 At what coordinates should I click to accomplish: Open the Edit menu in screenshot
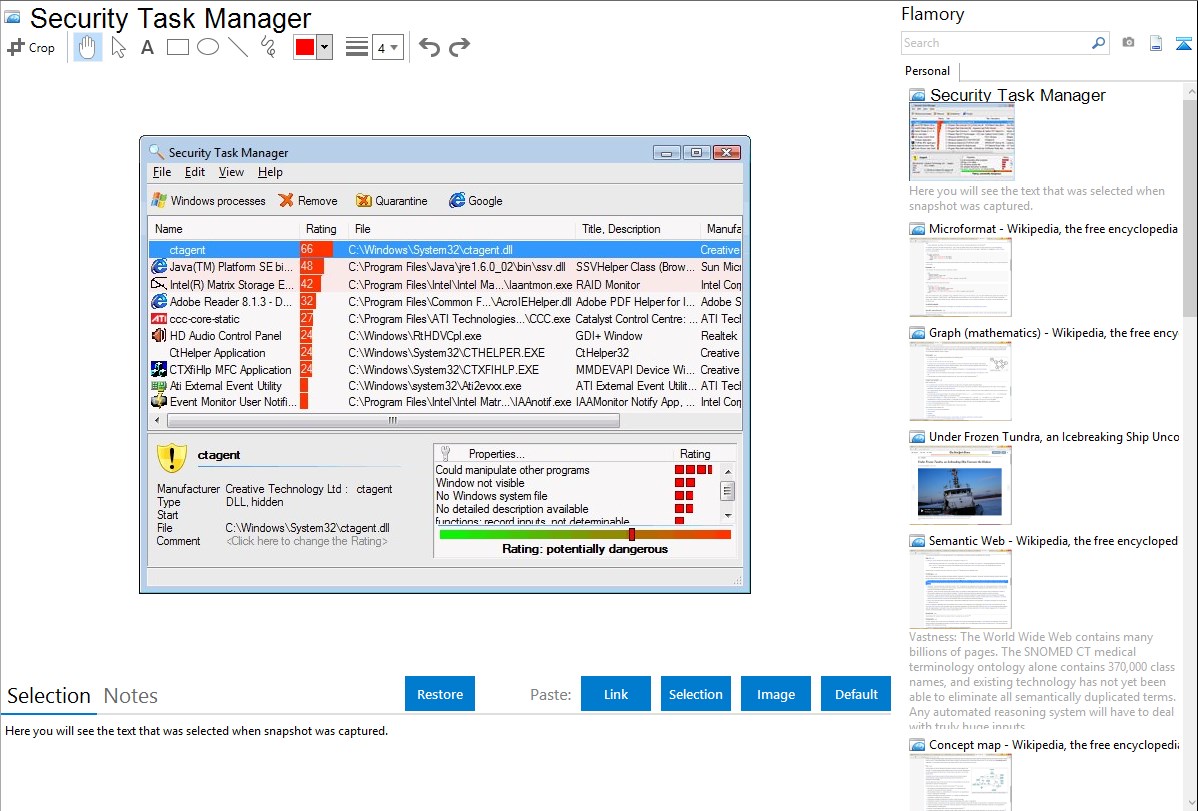[195, 172]
